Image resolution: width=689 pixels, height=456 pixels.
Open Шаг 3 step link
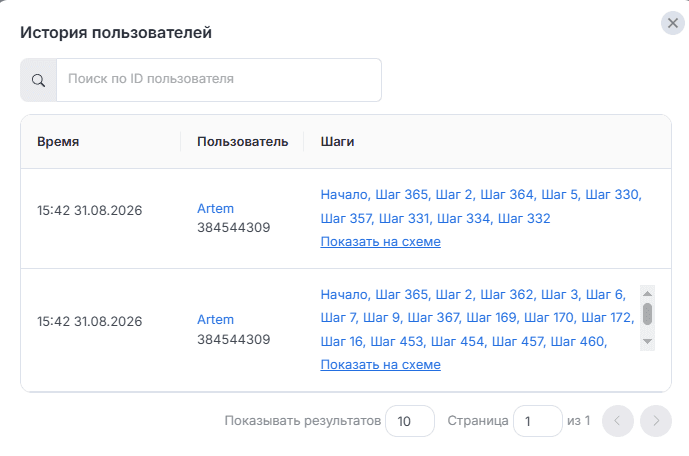pos(559,294)
